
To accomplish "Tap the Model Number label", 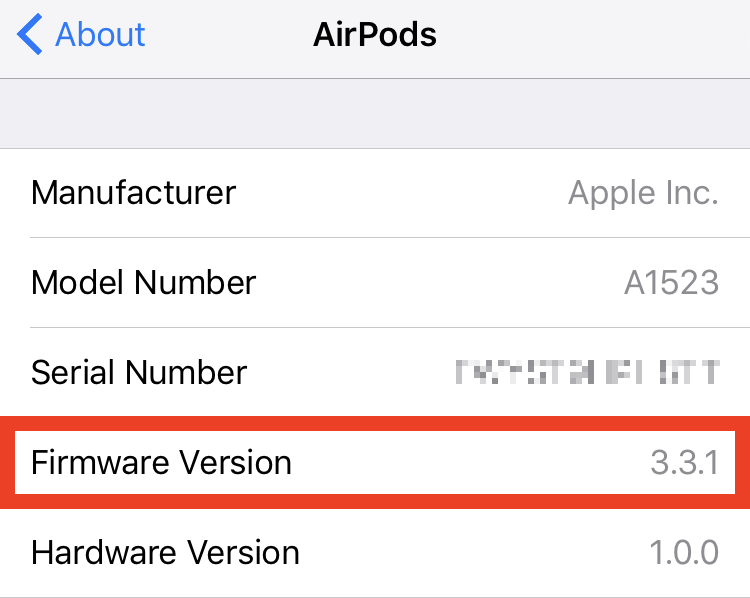I will (143, 282).
